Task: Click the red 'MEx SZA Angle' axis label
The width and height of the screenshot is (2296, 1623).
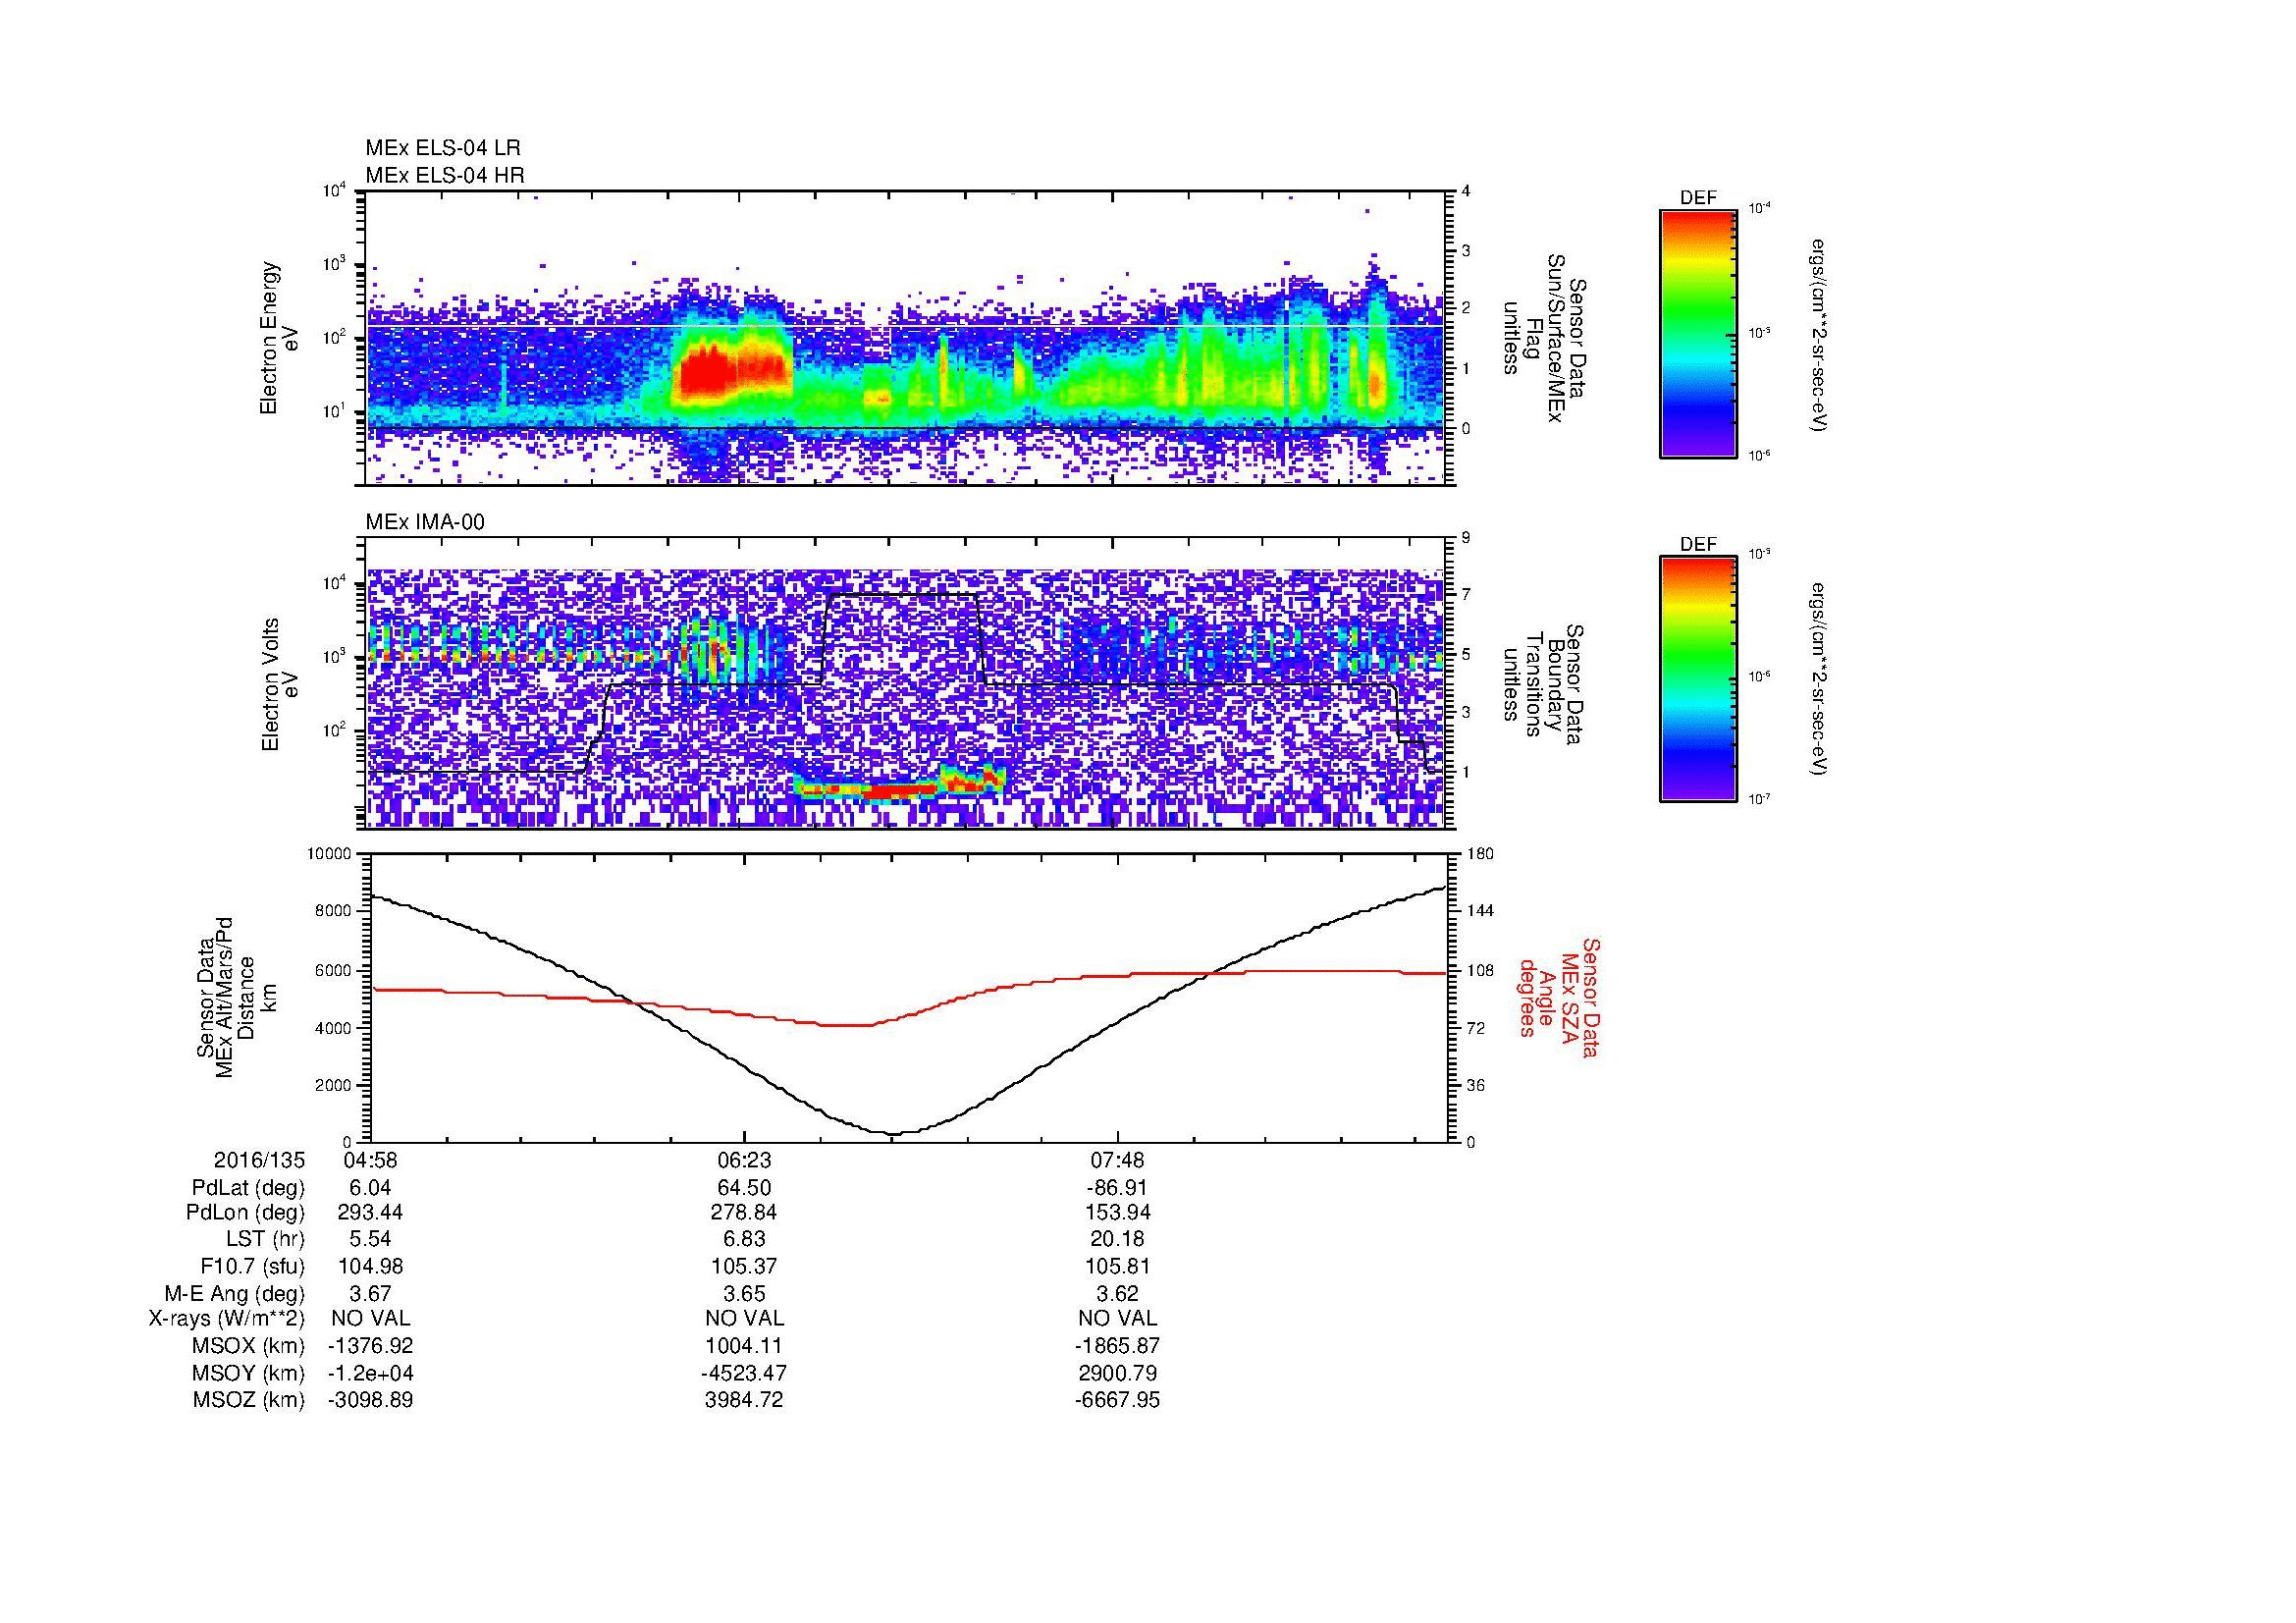Action: [1559, 997]
